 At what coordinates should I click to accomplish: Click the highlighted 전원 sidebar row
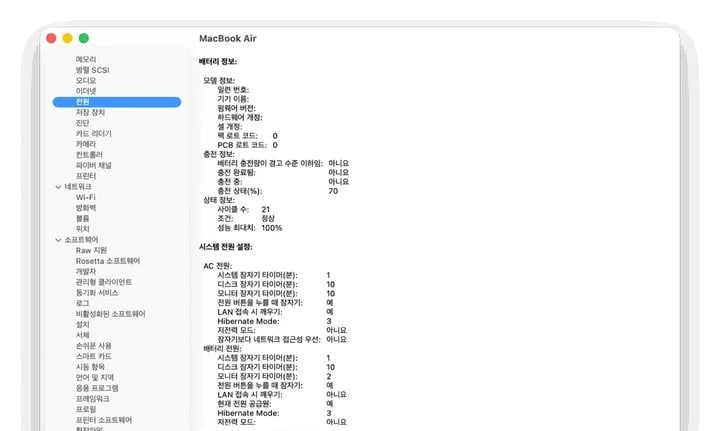click(117, 102)
